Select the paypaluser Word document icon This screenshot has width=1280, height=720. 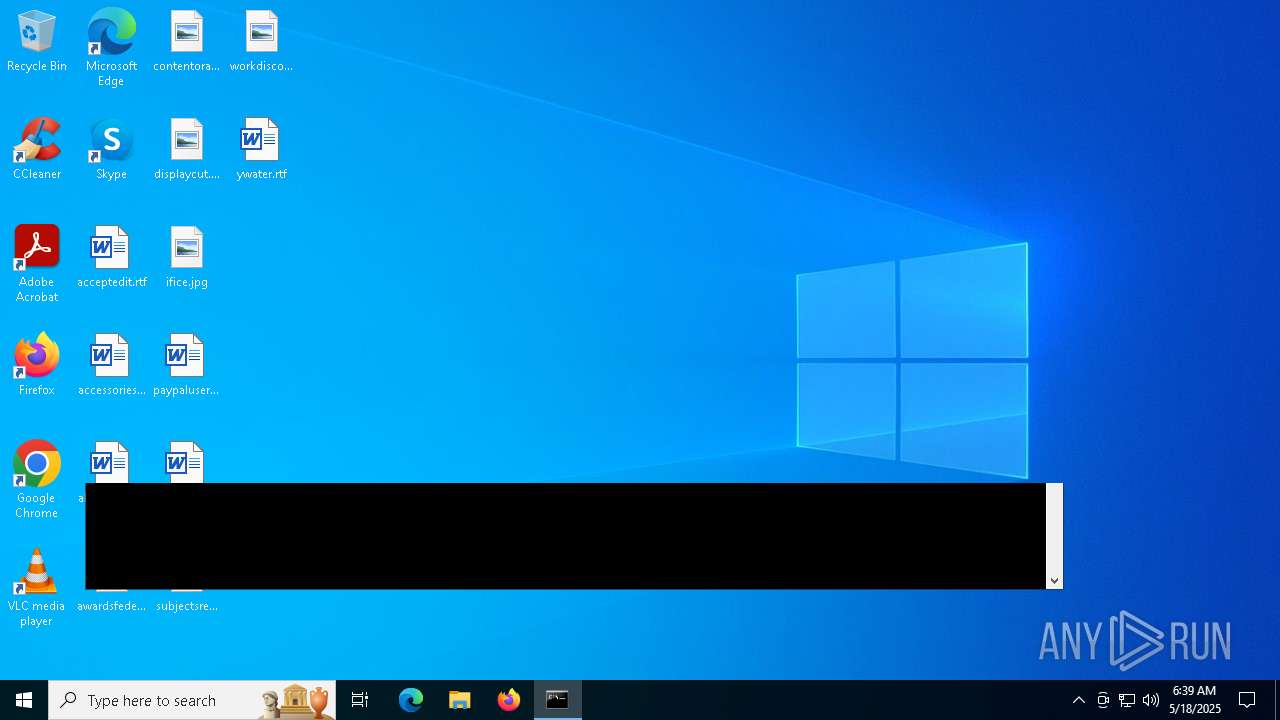(186, 366)
